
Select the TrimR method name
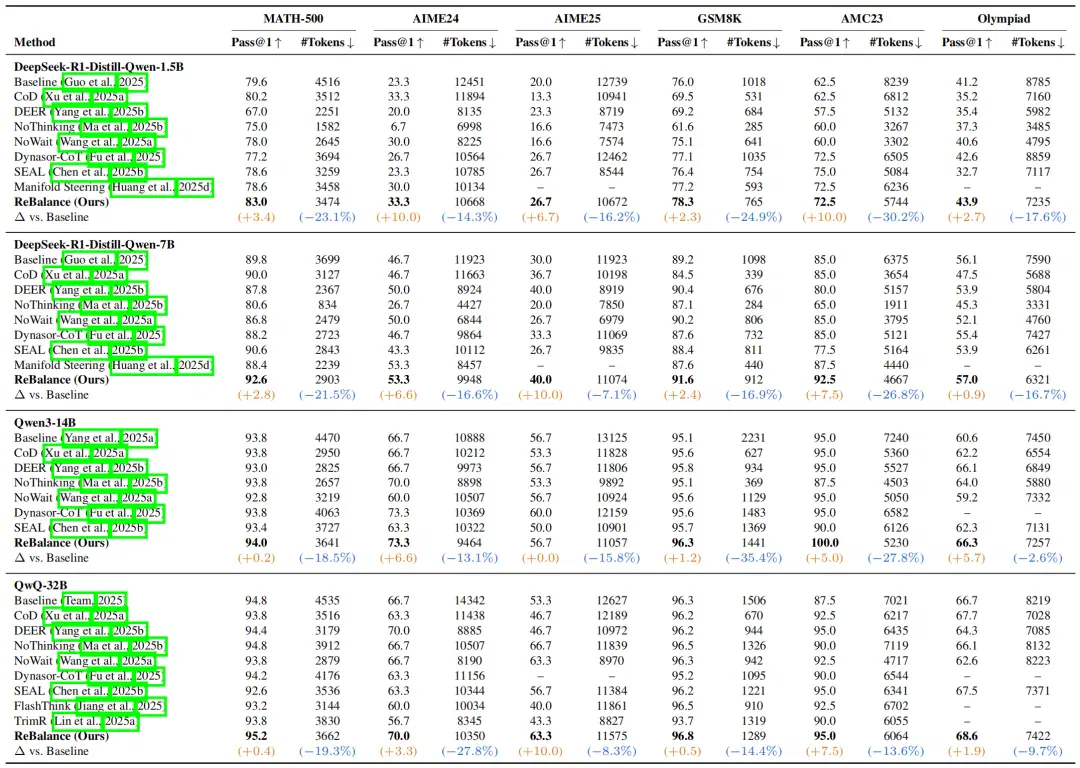click(32, 721)
